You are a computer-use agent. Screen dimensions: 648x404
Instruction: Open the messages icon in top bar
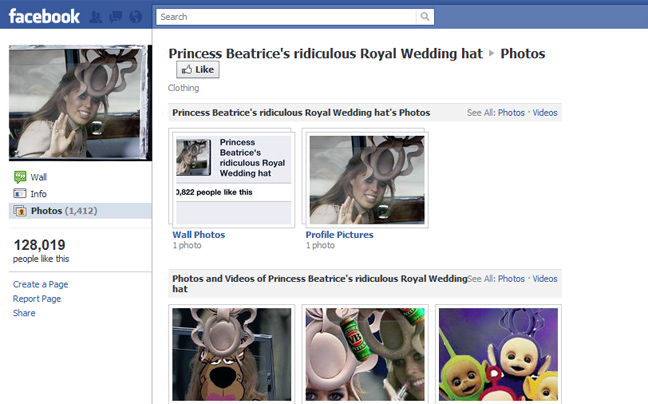[x=114, y=17]
